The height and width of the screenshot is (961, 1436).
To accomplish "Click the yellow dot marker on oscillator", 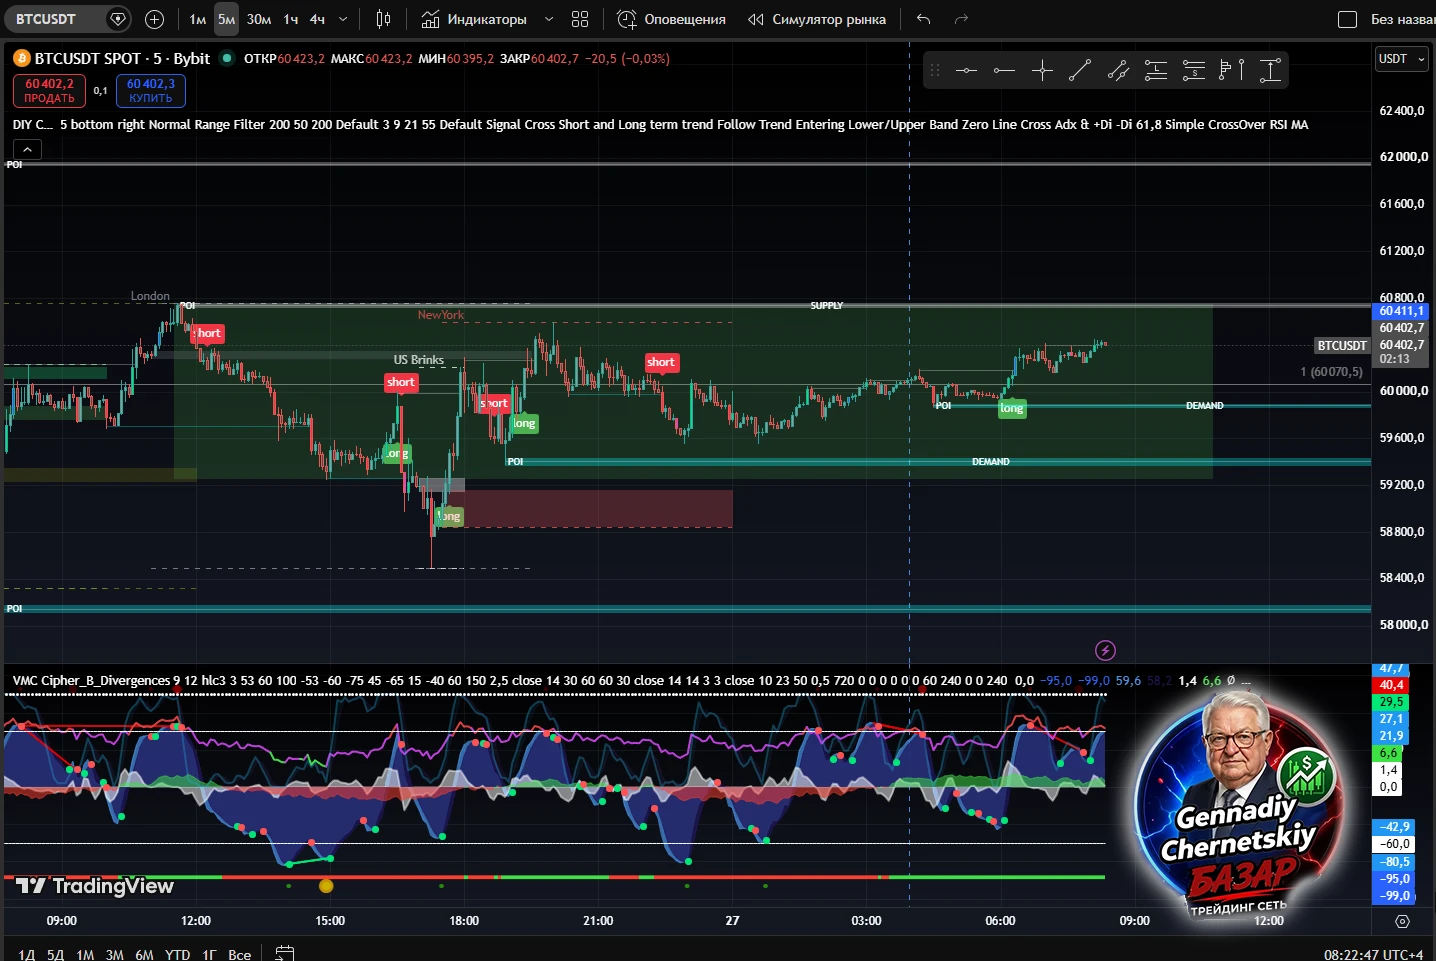I will click(x=326, y=885).
